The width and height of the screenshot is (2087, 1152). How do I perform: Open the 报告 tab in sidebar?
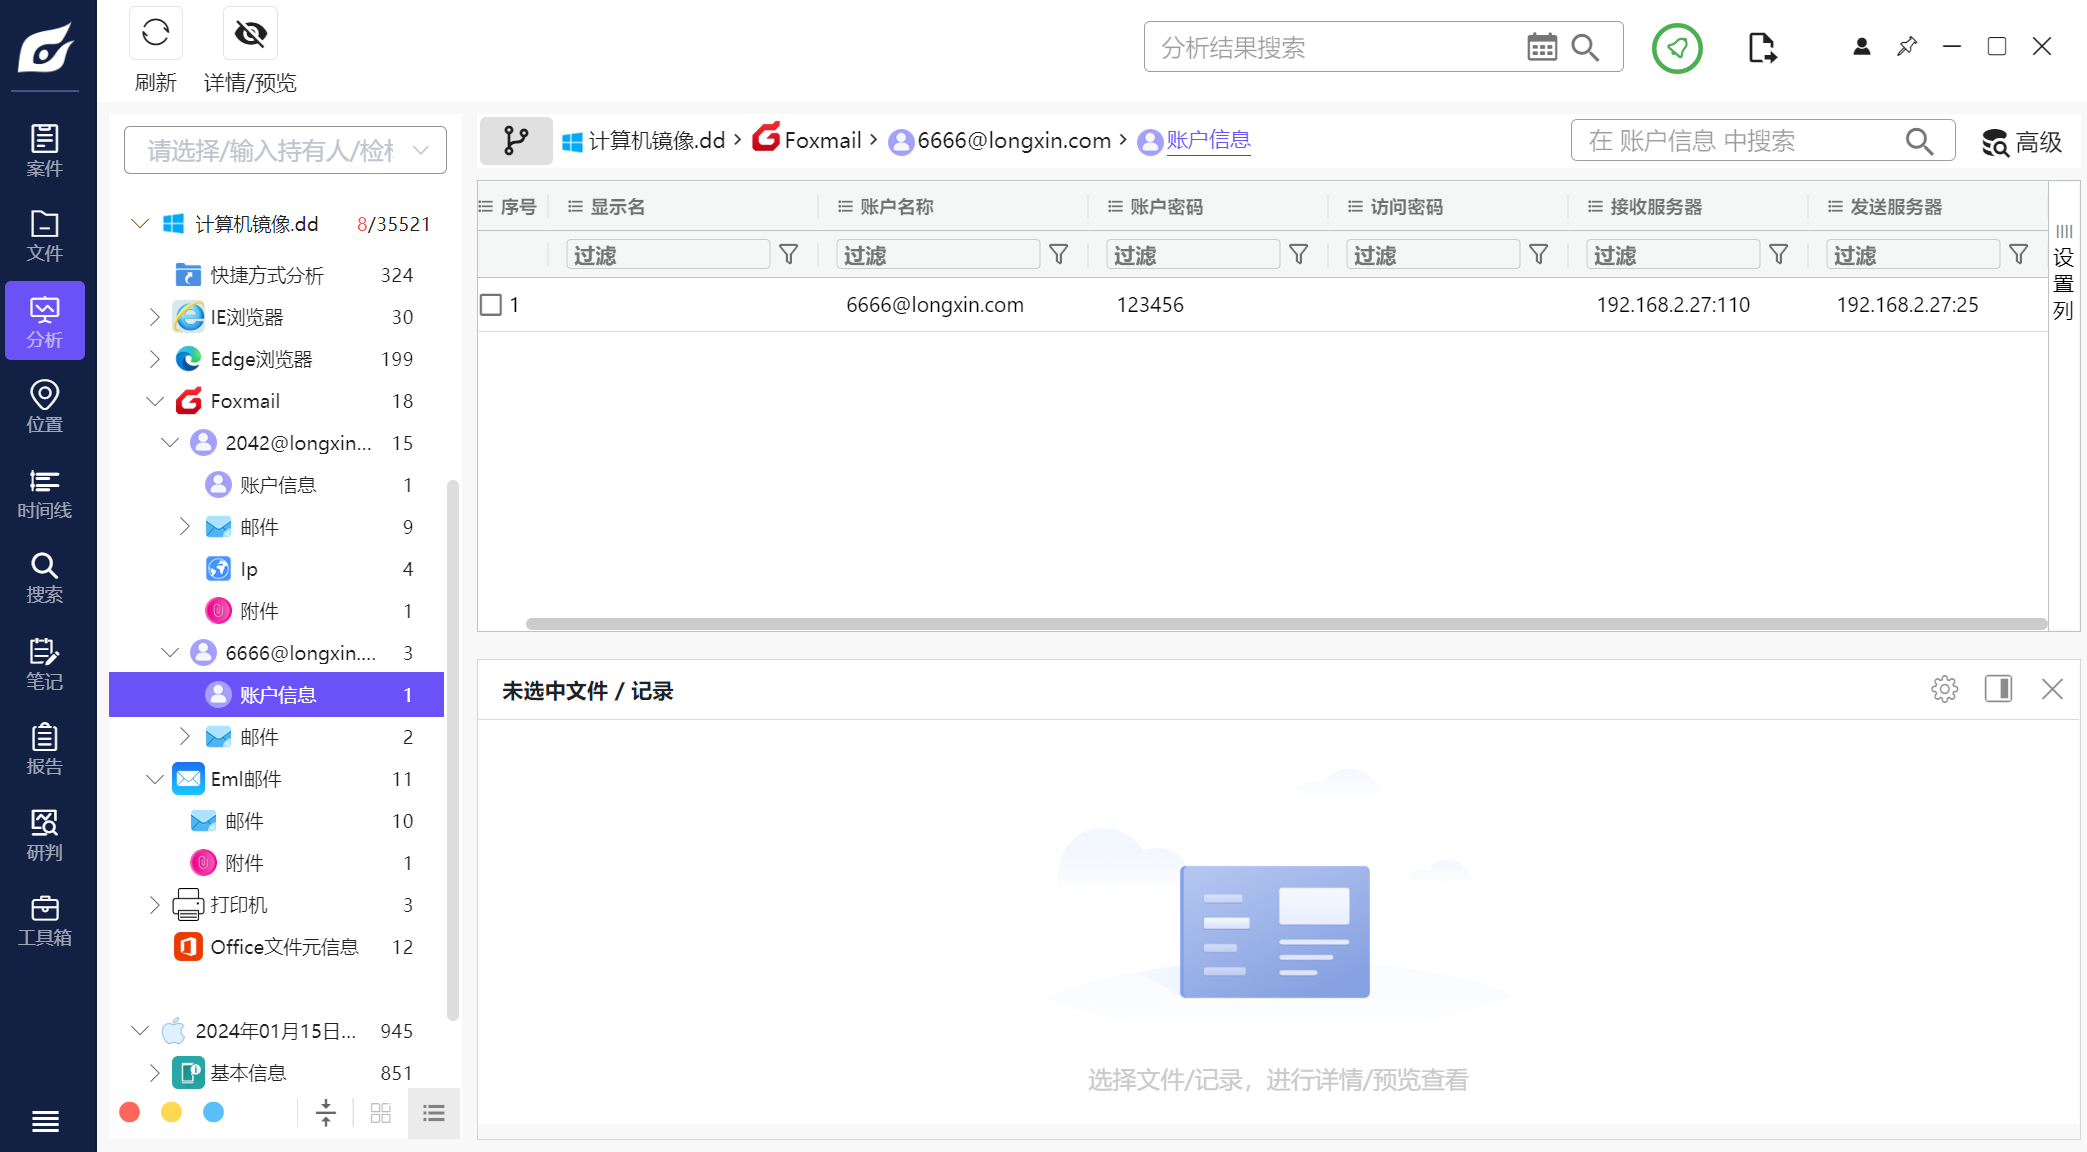tap(44, 750)
